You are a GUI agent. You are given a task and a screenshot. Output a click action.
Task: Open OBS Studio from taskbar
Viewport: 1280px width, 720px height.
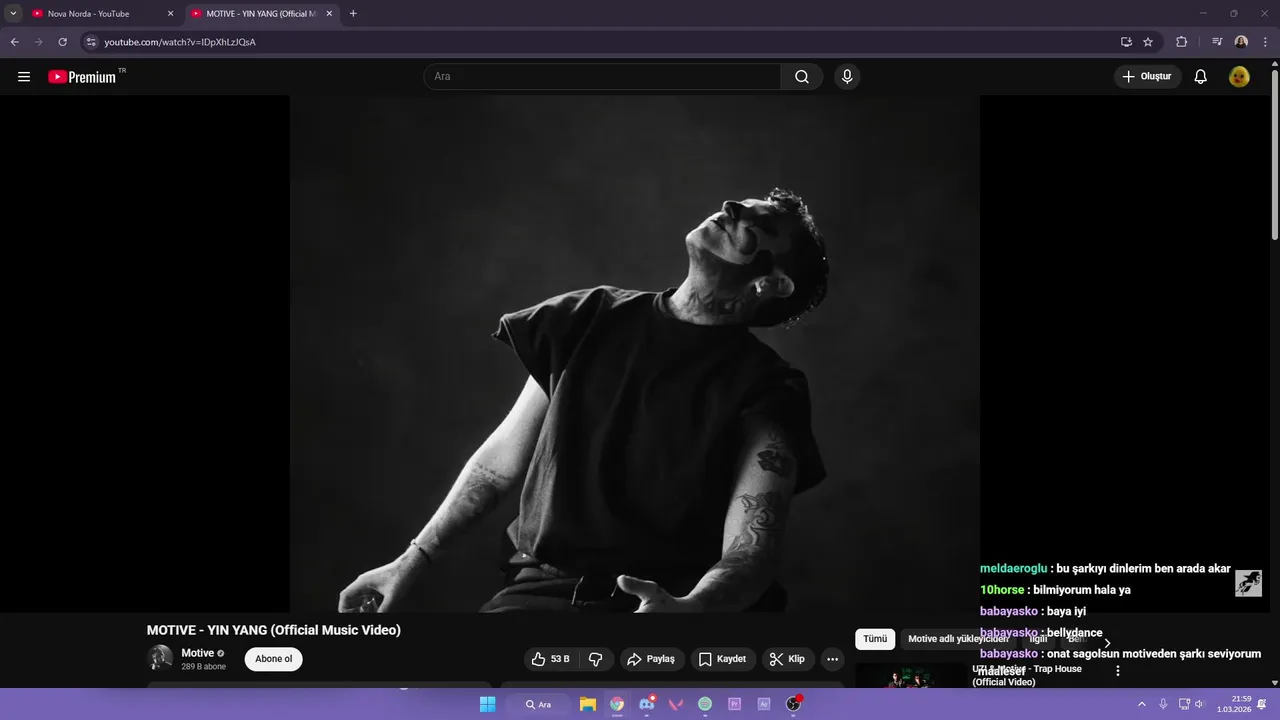coord(793,704)
